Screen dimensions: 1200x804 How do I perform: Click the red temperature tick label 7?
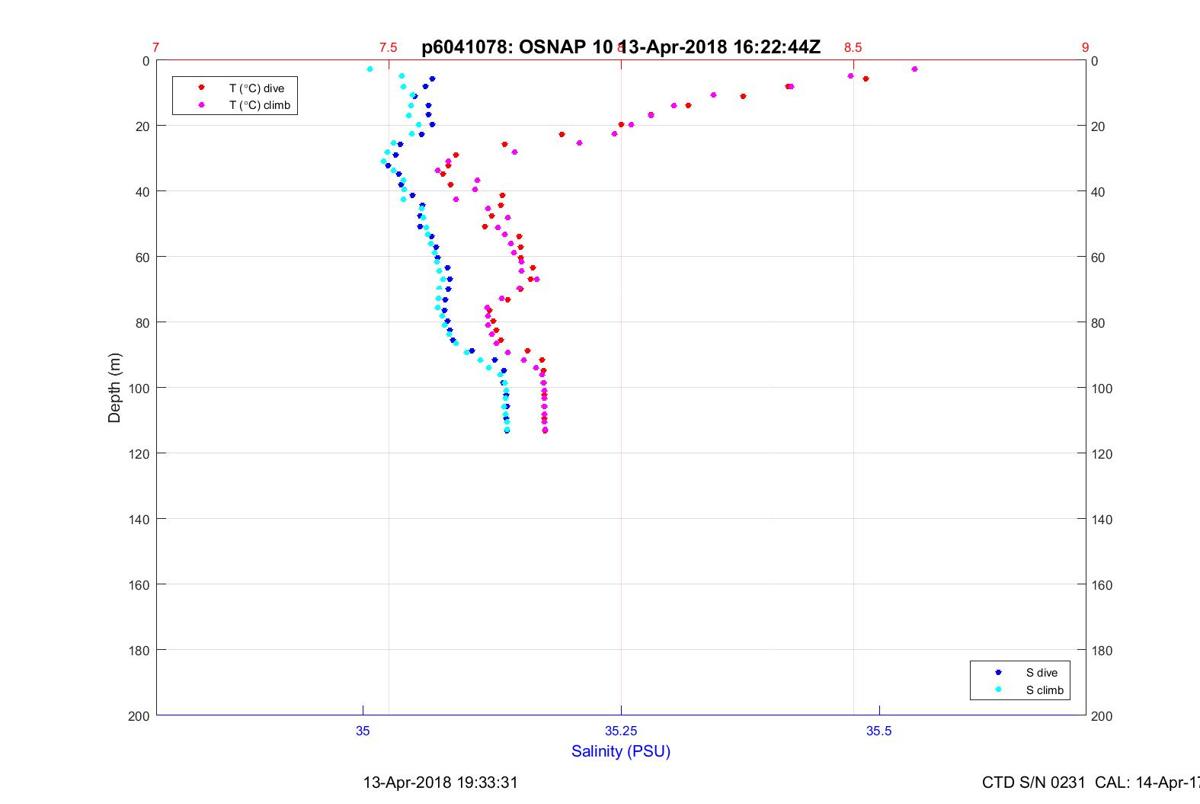tap(156, 47)
